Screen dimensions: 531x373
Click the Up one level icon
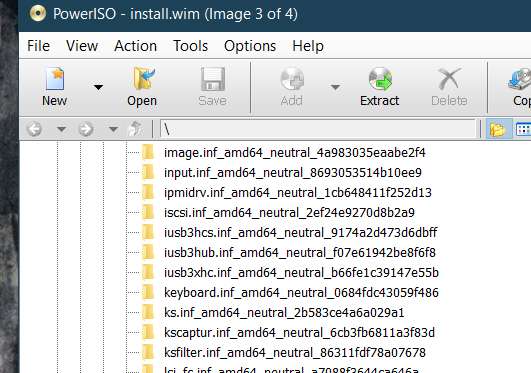pyautogui.click(x=136, y=129)
